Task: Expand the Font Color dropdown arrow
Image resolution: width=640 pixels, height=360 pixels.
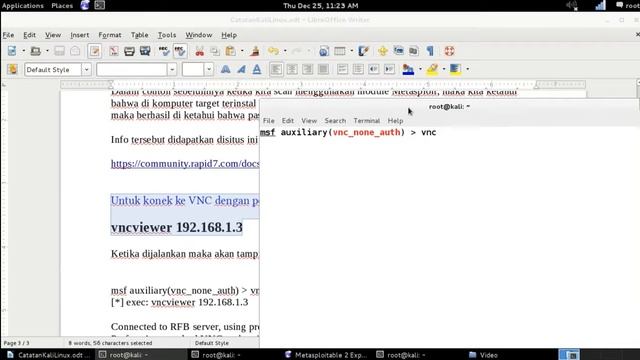Action: 420,69
